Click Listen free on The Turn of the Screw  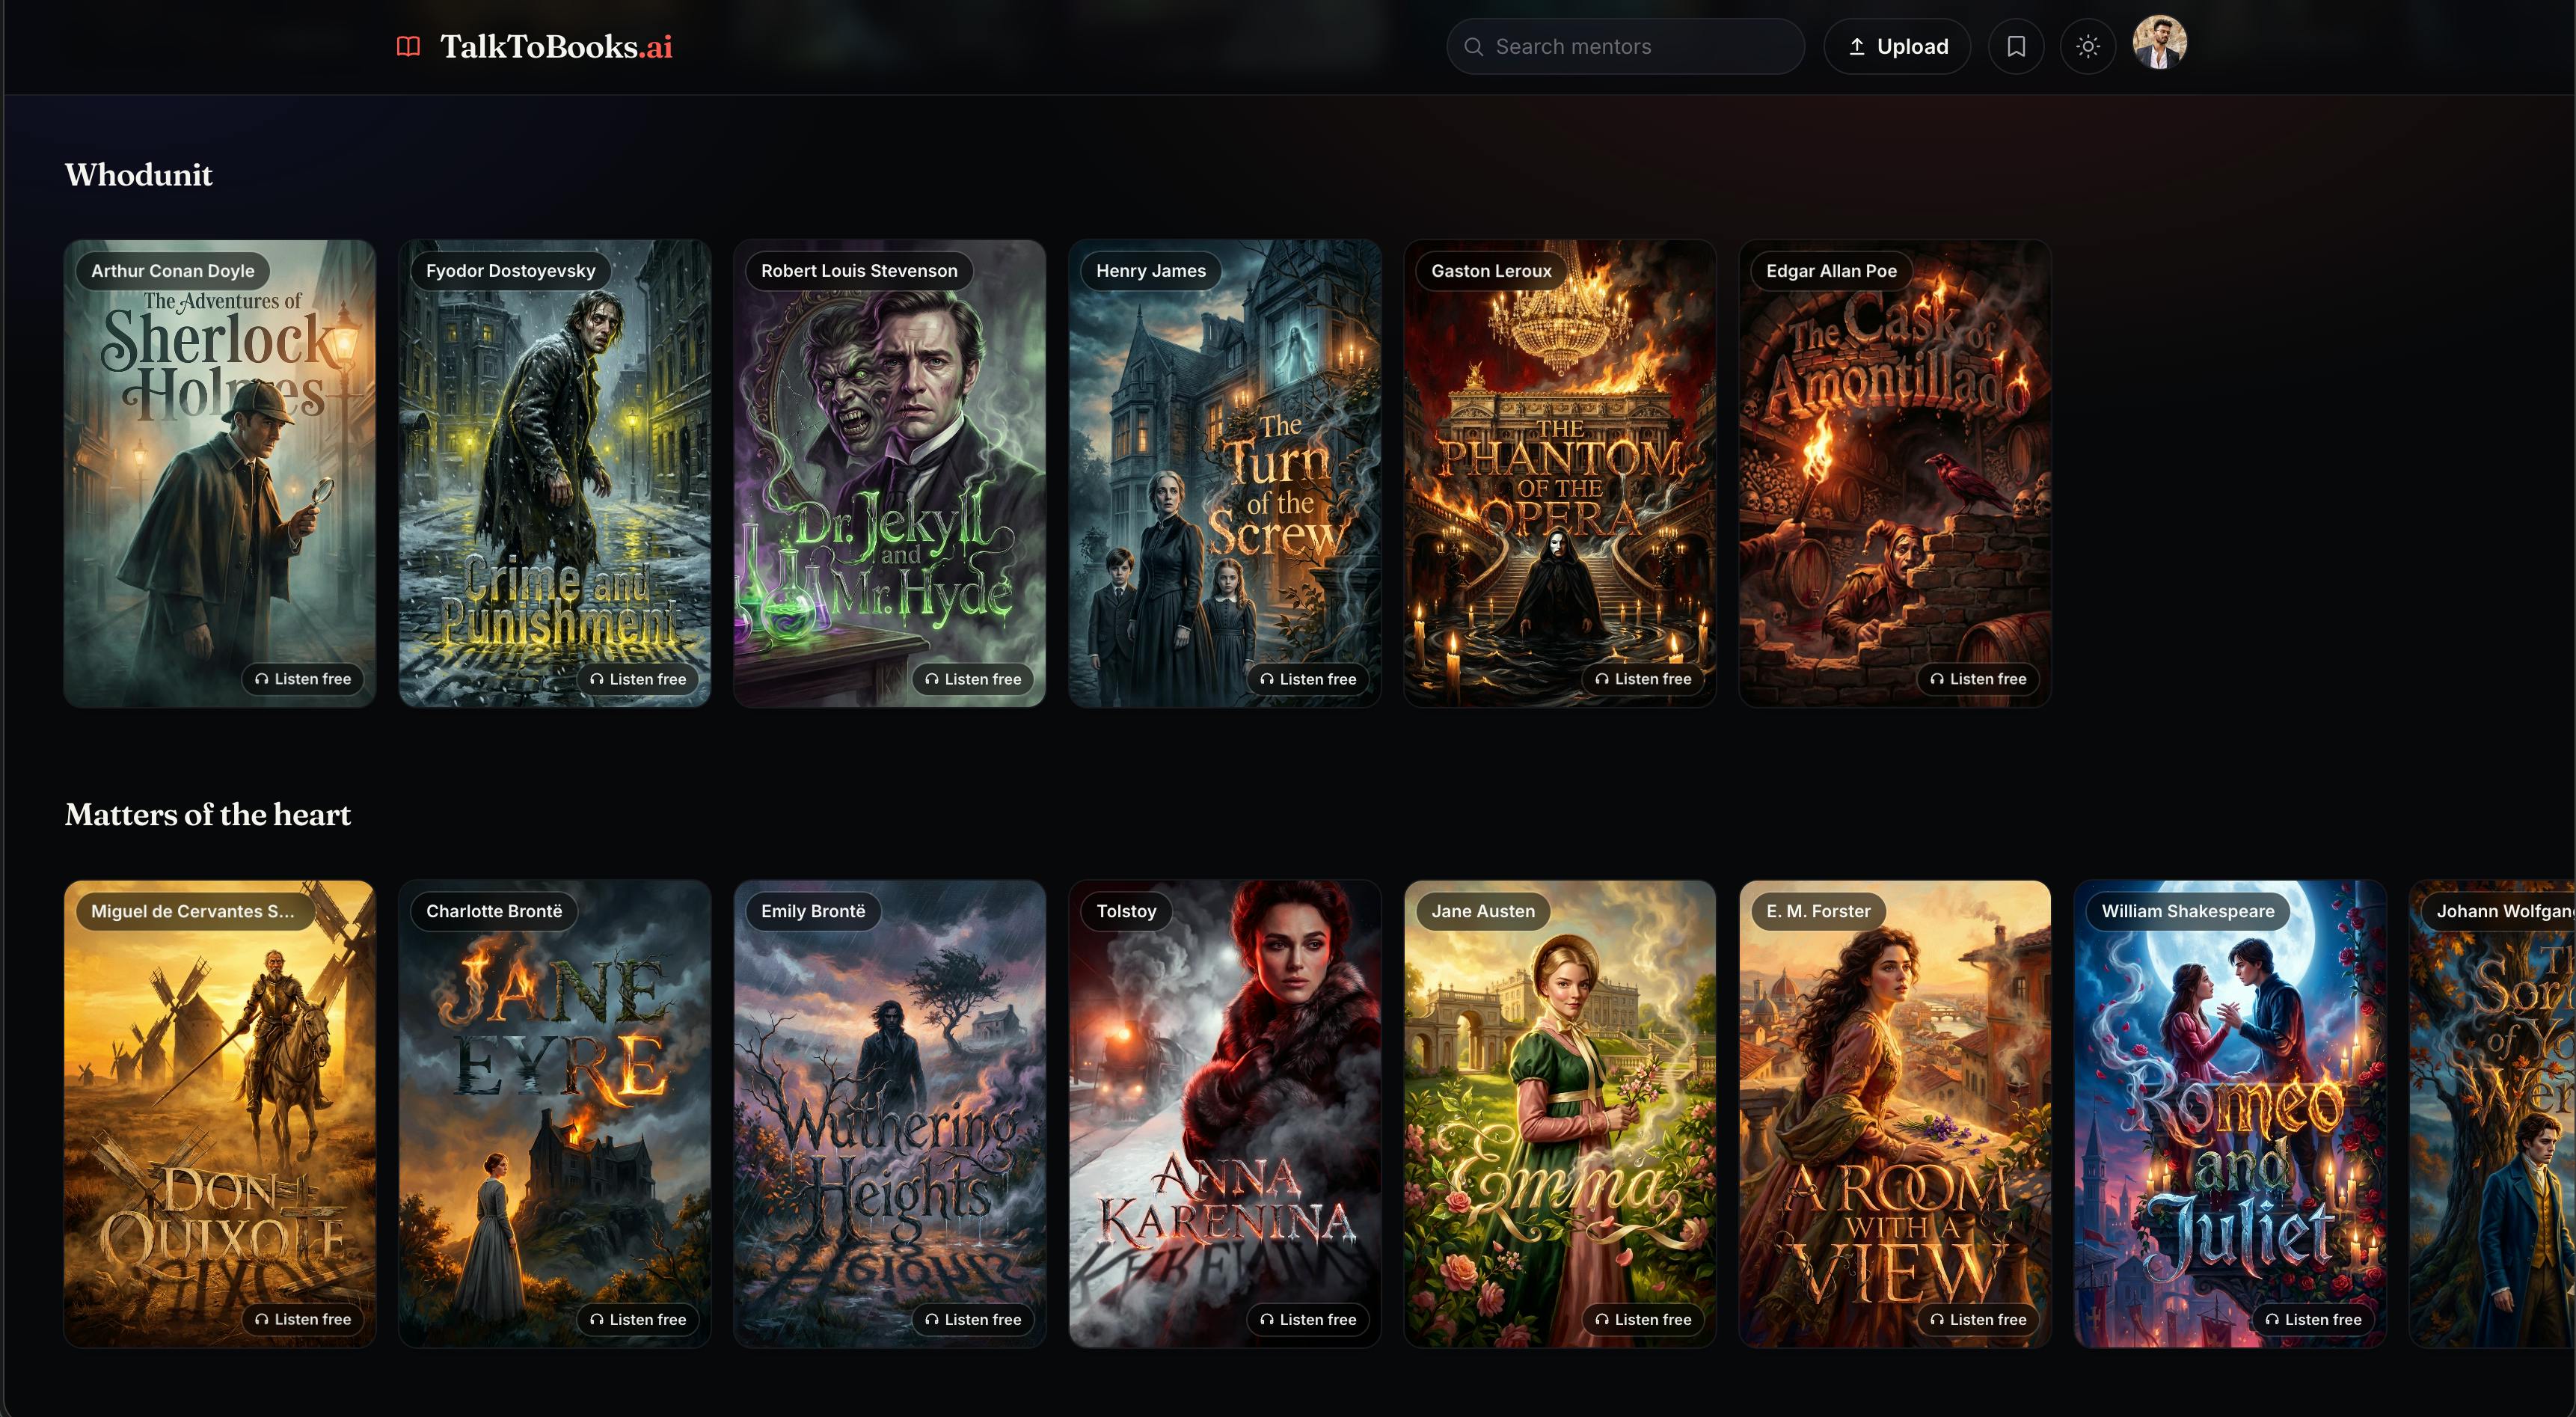point(1308,679)
